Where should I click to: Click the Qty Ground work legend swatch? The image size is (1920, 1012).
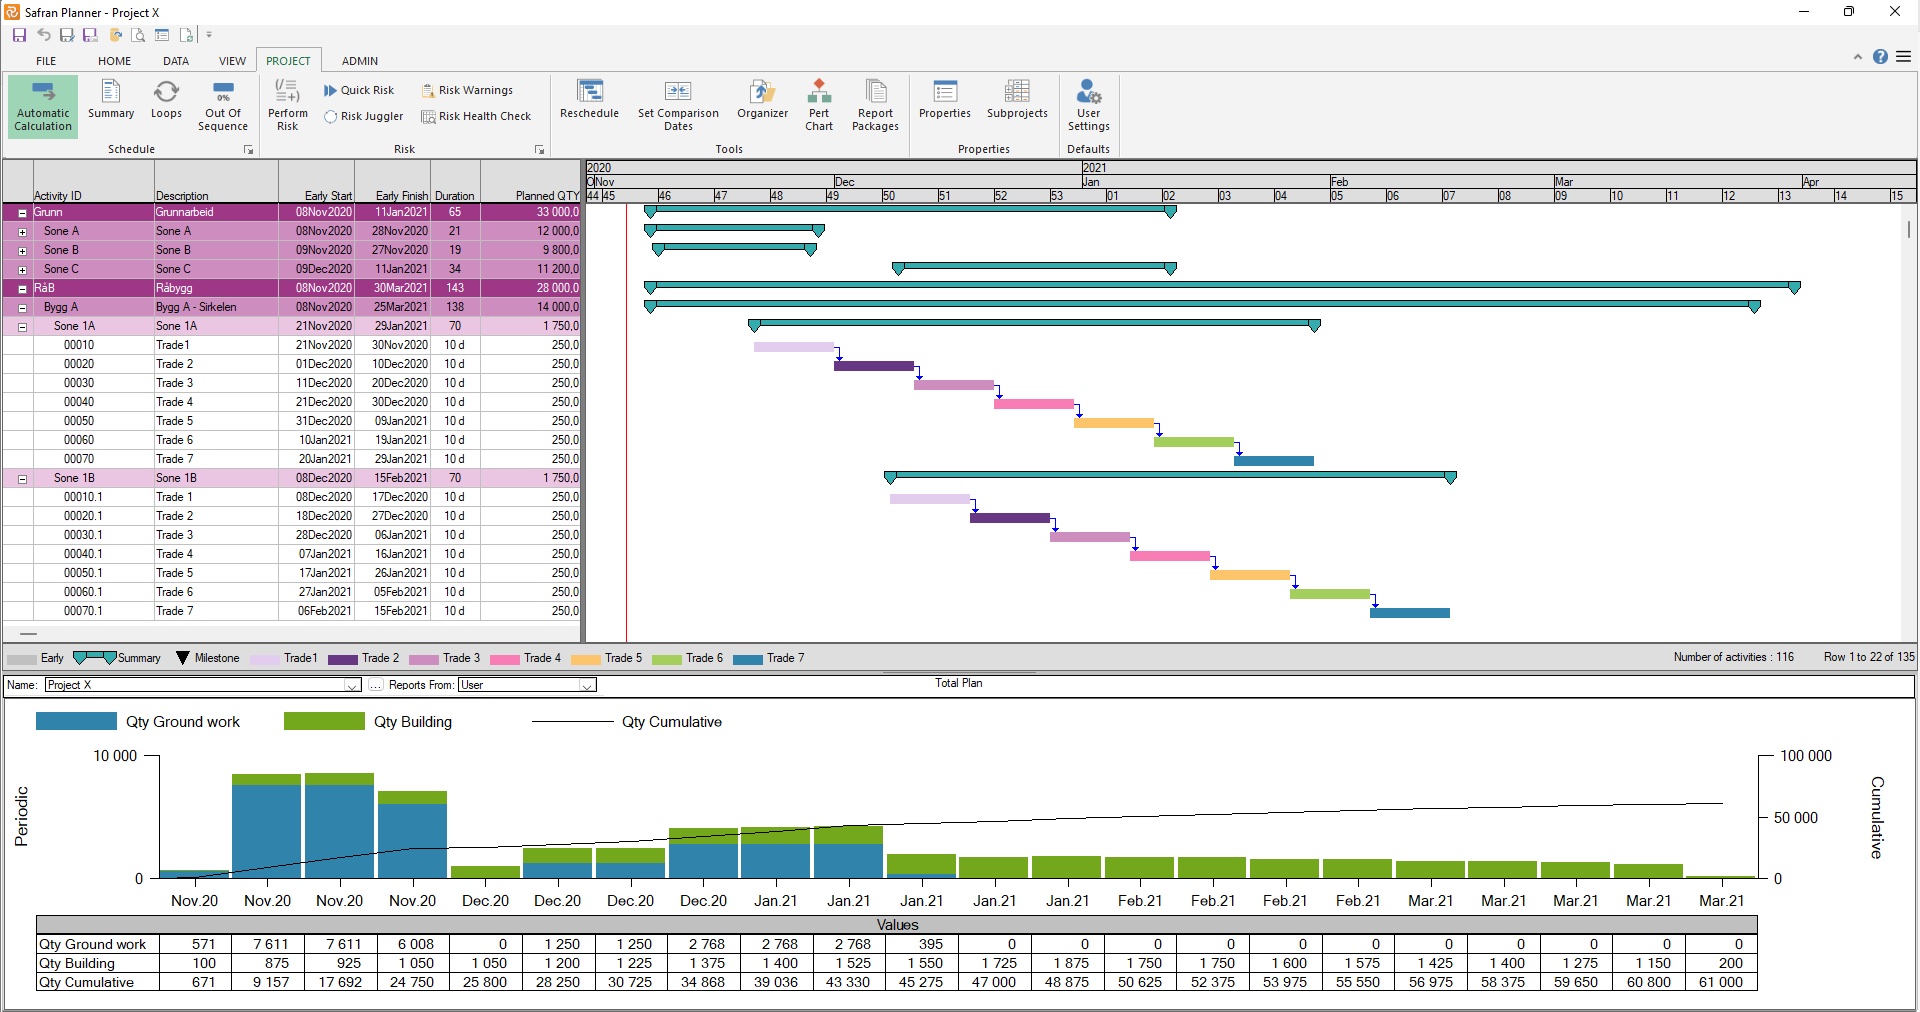pyautogui.click(x=76, y=721)
